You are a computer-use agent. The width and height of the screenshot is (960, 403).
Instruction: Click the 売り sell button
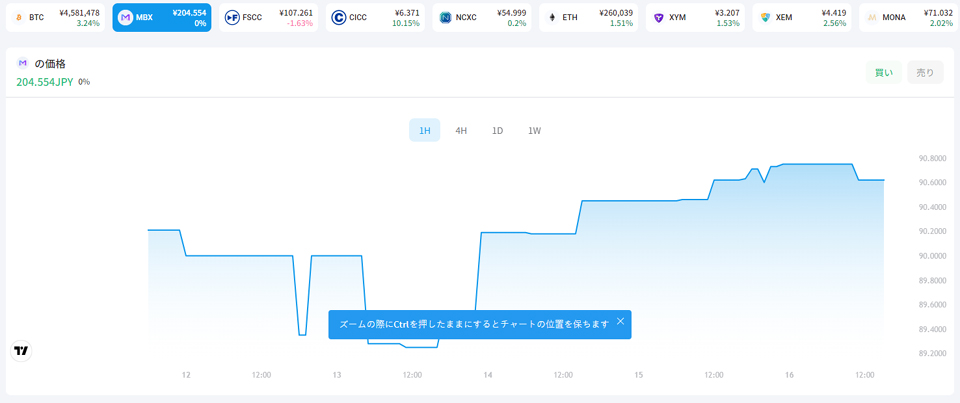tap(925, 72)
